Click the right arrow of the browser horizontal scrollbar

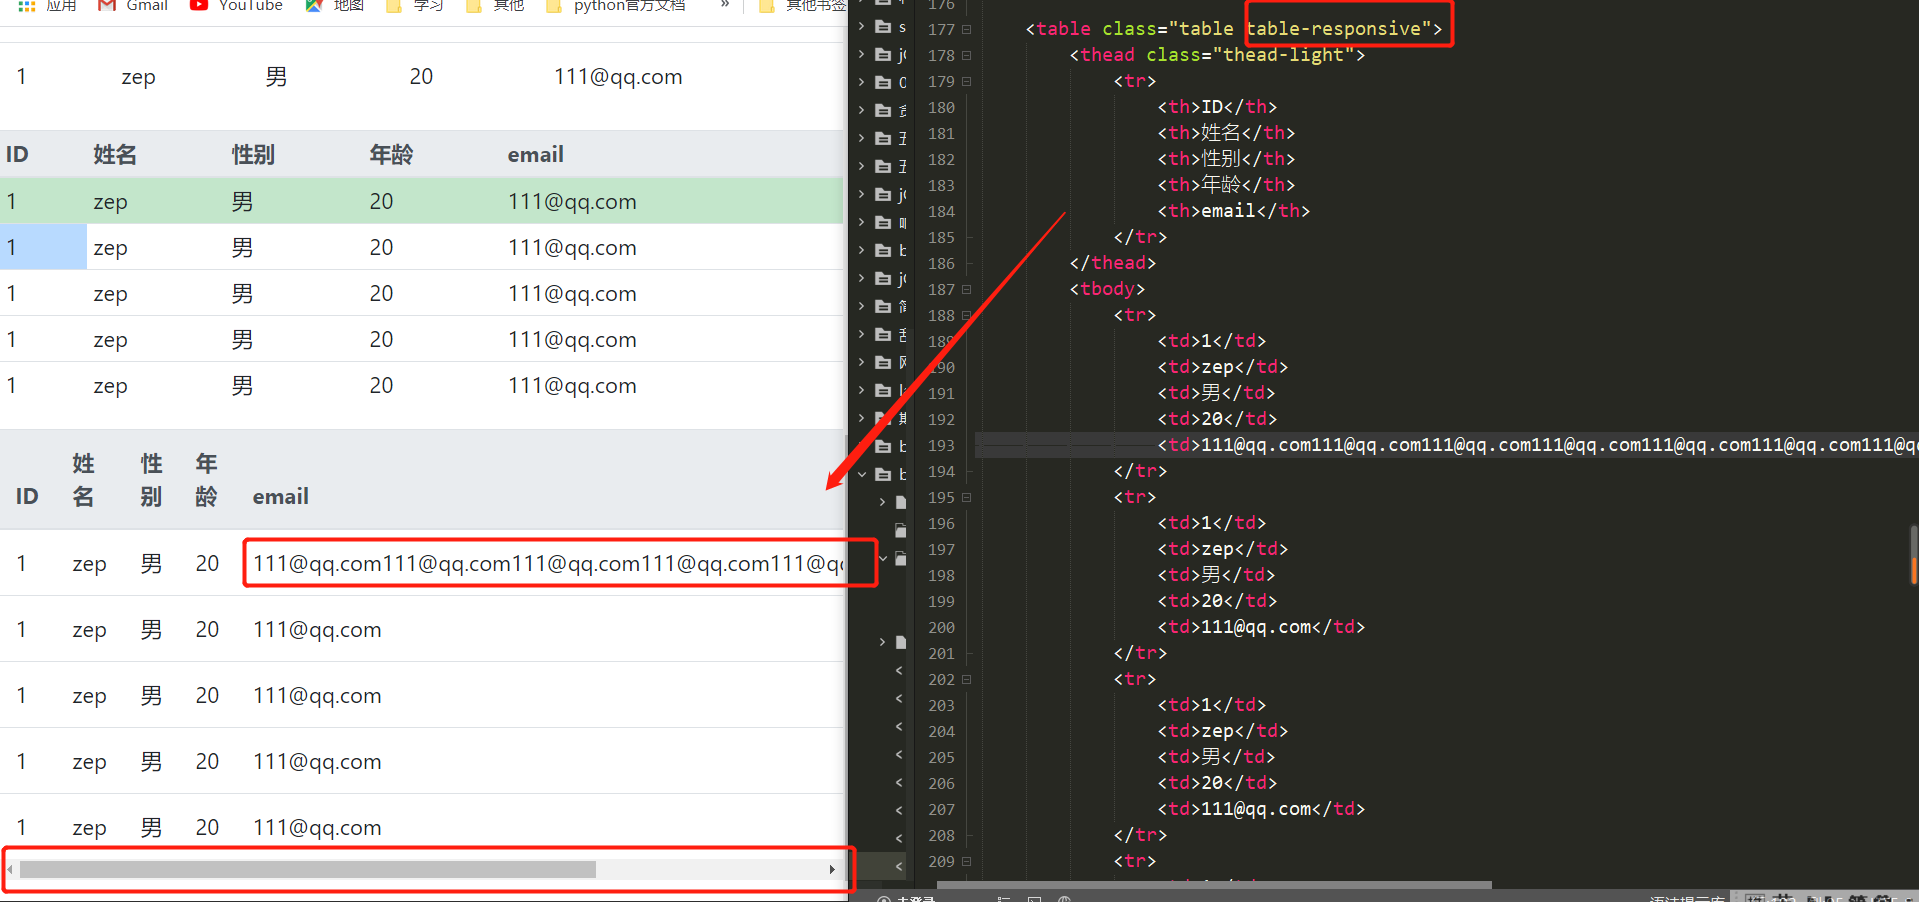[x=832, y=869]
